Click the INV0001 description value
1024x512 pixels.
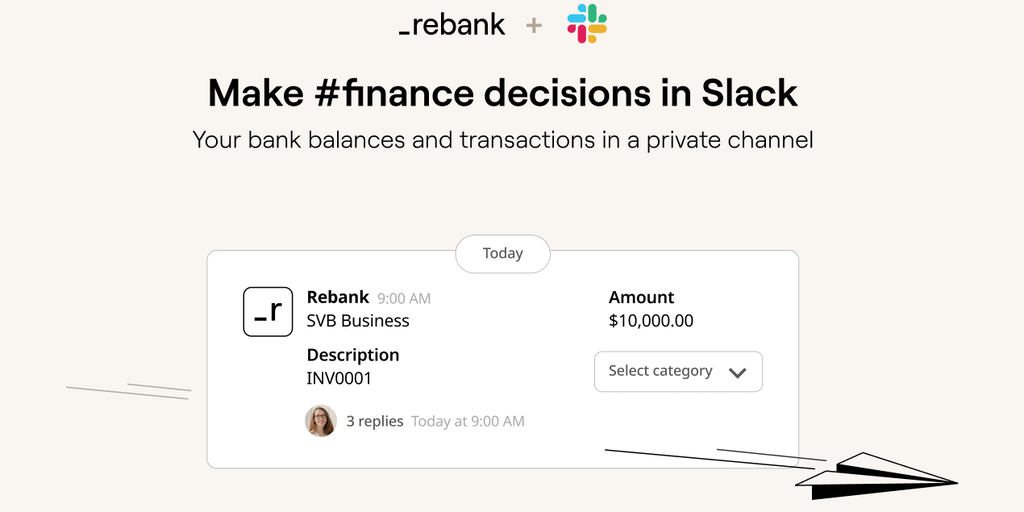click(x=340, y=379)
